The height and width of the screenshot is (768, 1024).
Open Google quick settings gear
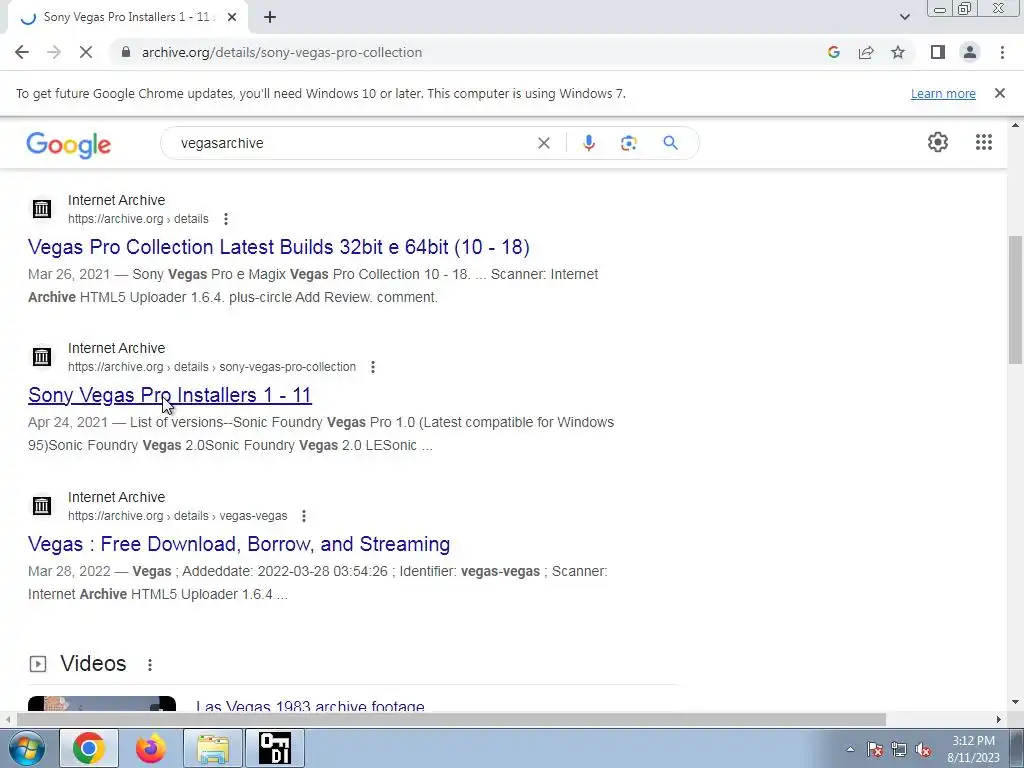[938, 142]
